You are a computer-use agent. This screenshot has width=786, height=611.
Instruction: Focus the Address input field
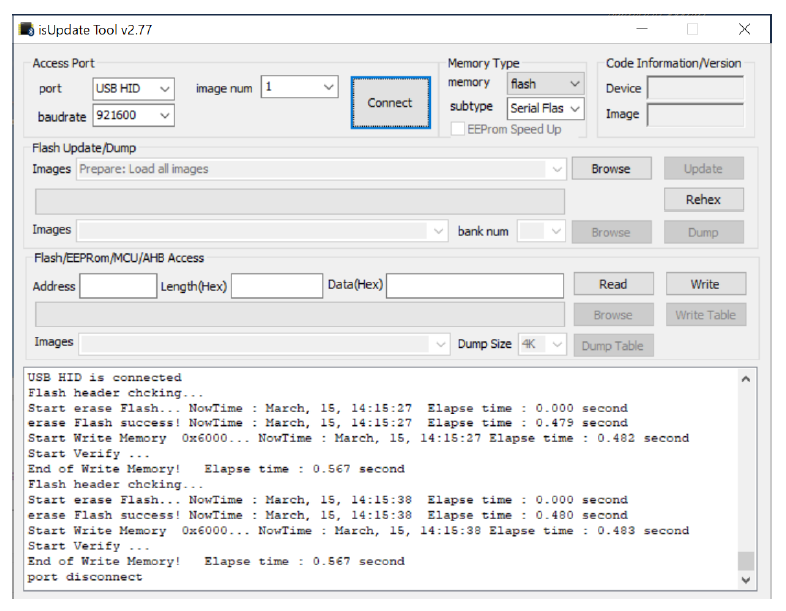click(118, 286)
